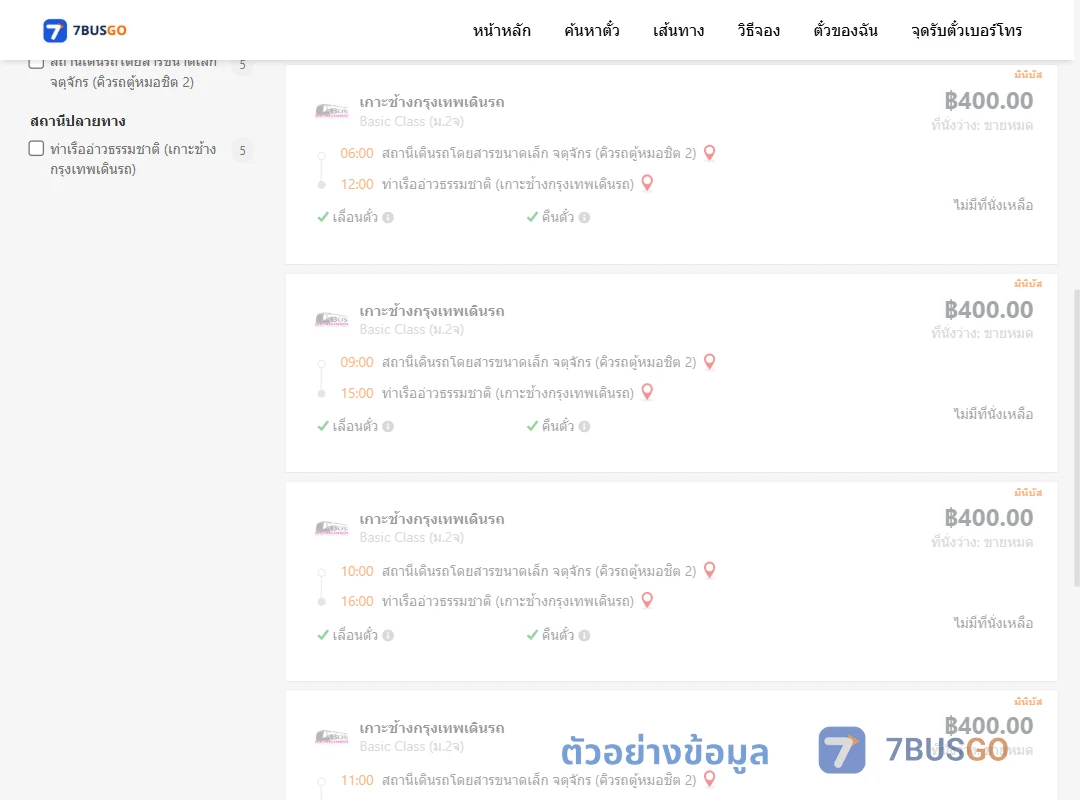
Task: Click operator name เกาะช้างกรุงเทพเดินรถ in 06:00 trip
Action: click(x=432, y=102)
